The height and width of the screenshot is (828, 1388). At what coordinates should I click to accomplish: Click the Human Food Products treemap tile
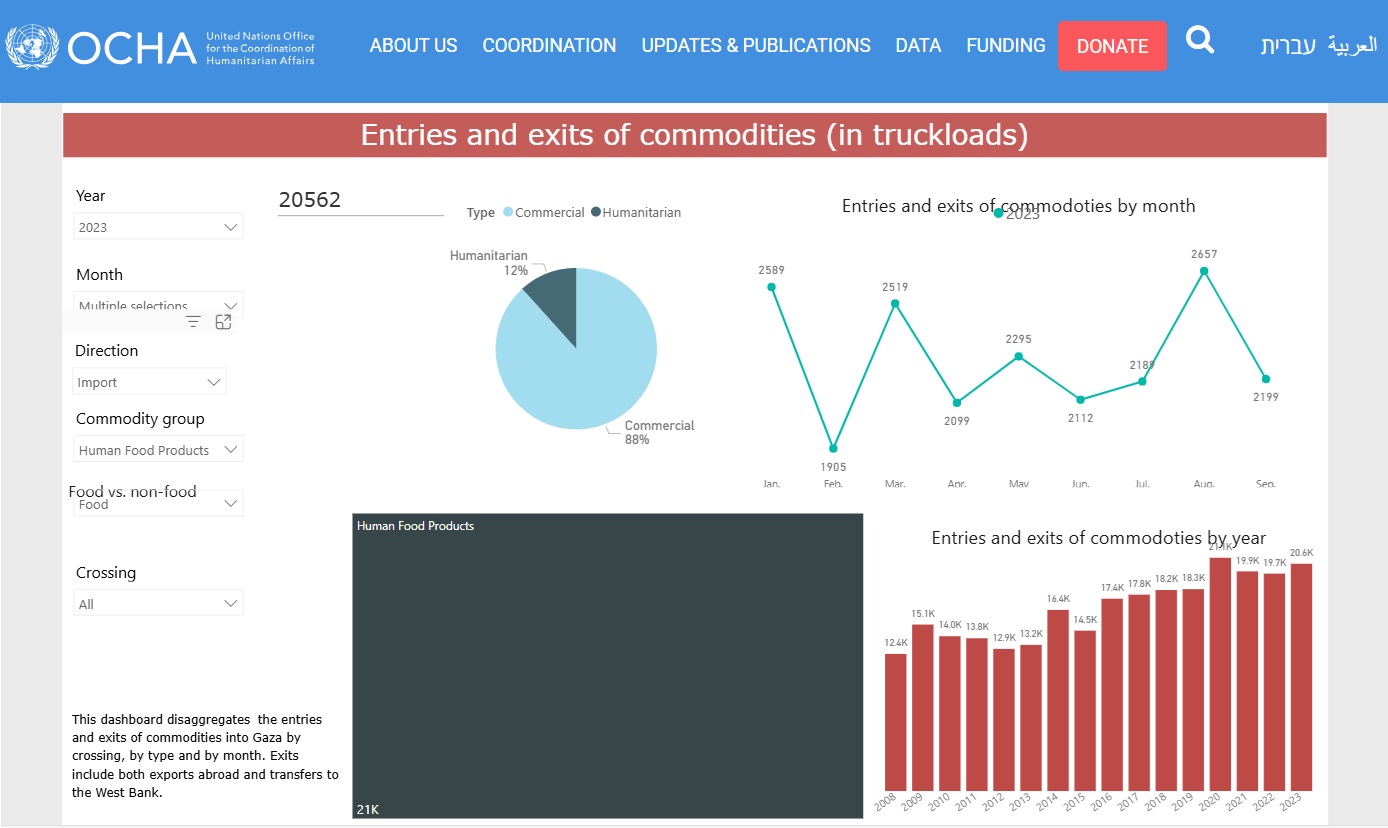tap(607, 665)
